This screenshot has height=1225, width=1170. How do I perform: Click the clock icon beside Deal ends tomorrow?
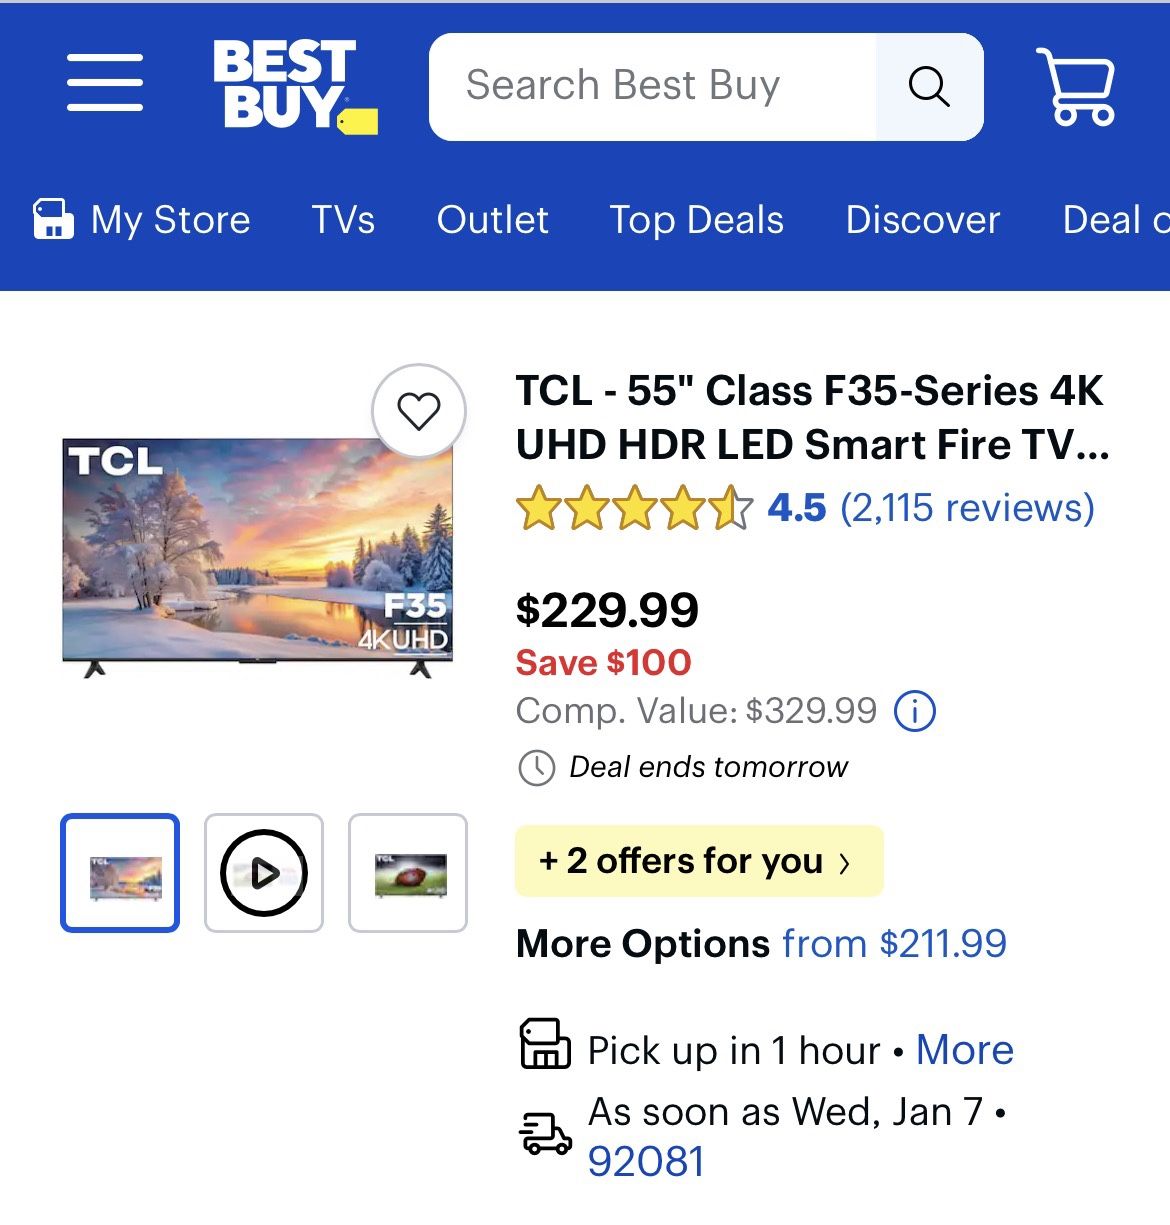537,768
